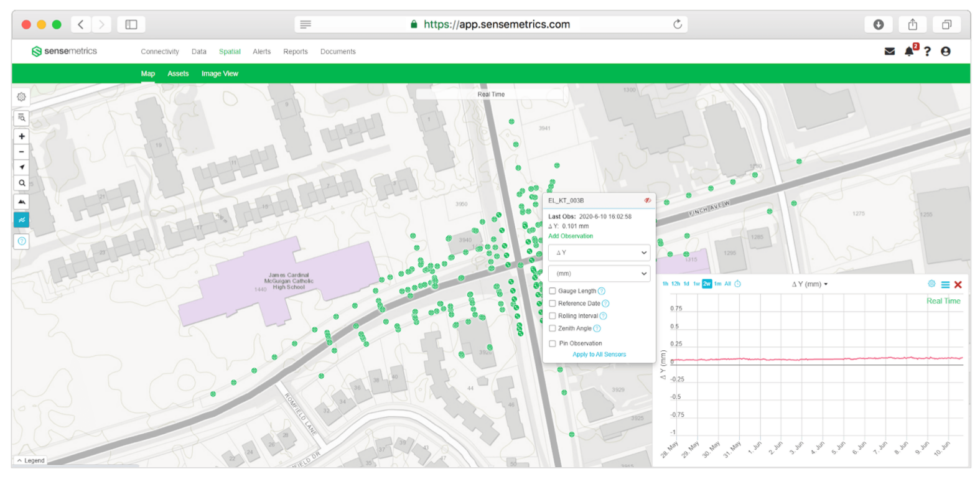
Task: Open the Alerts menu item
Action: coord(261,51)
